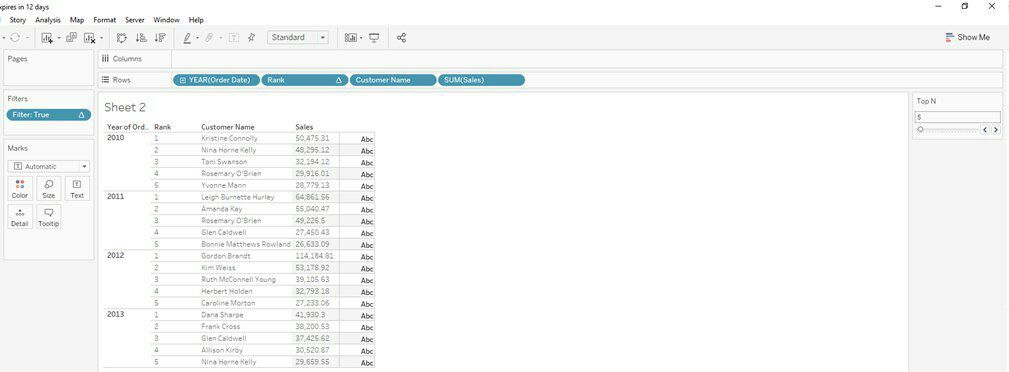1009x372 pixels.
Task: Click the Dana Sharpe customer cell
Action: pyautogui.click(x=222, y=315)
